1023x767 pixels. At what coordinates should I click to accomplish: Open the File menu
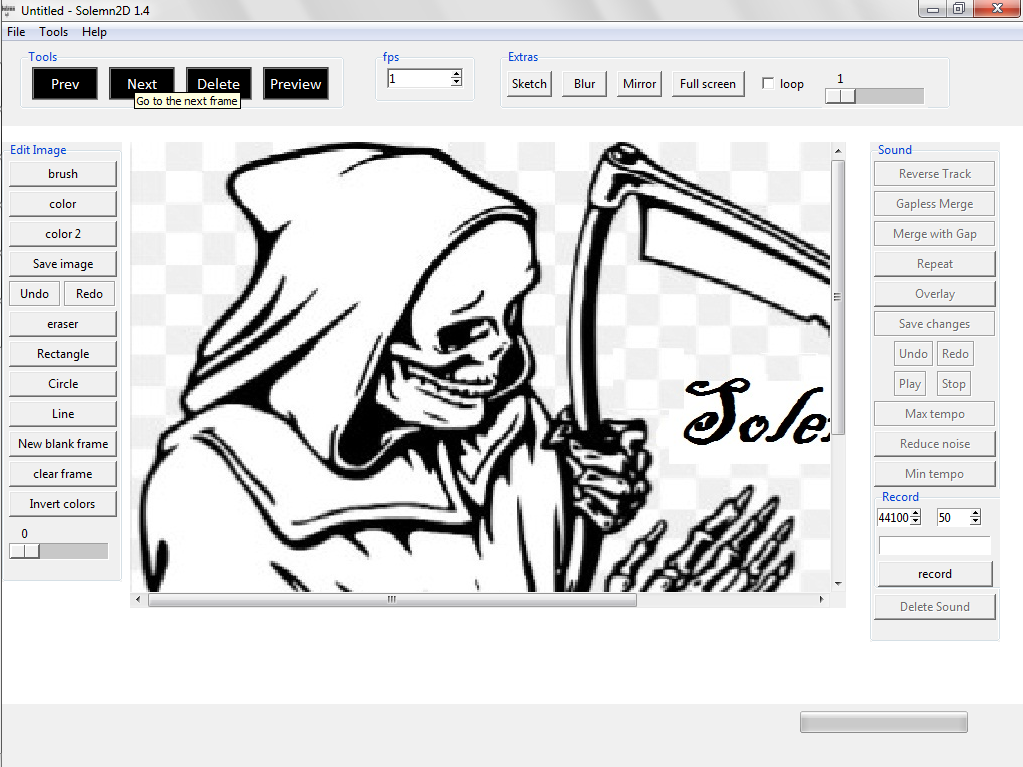[16, 32]
